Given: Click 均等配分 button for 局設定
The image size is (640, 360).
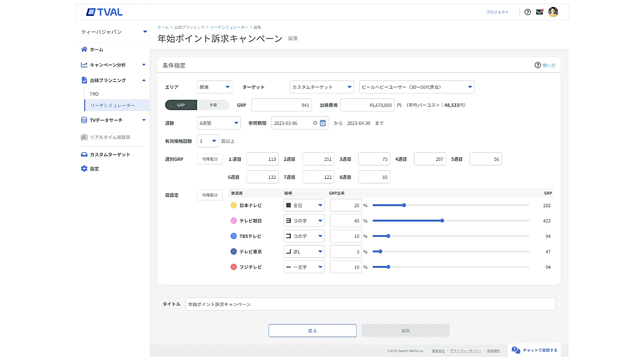Looking at the screenshot, I should click(210, 195).
